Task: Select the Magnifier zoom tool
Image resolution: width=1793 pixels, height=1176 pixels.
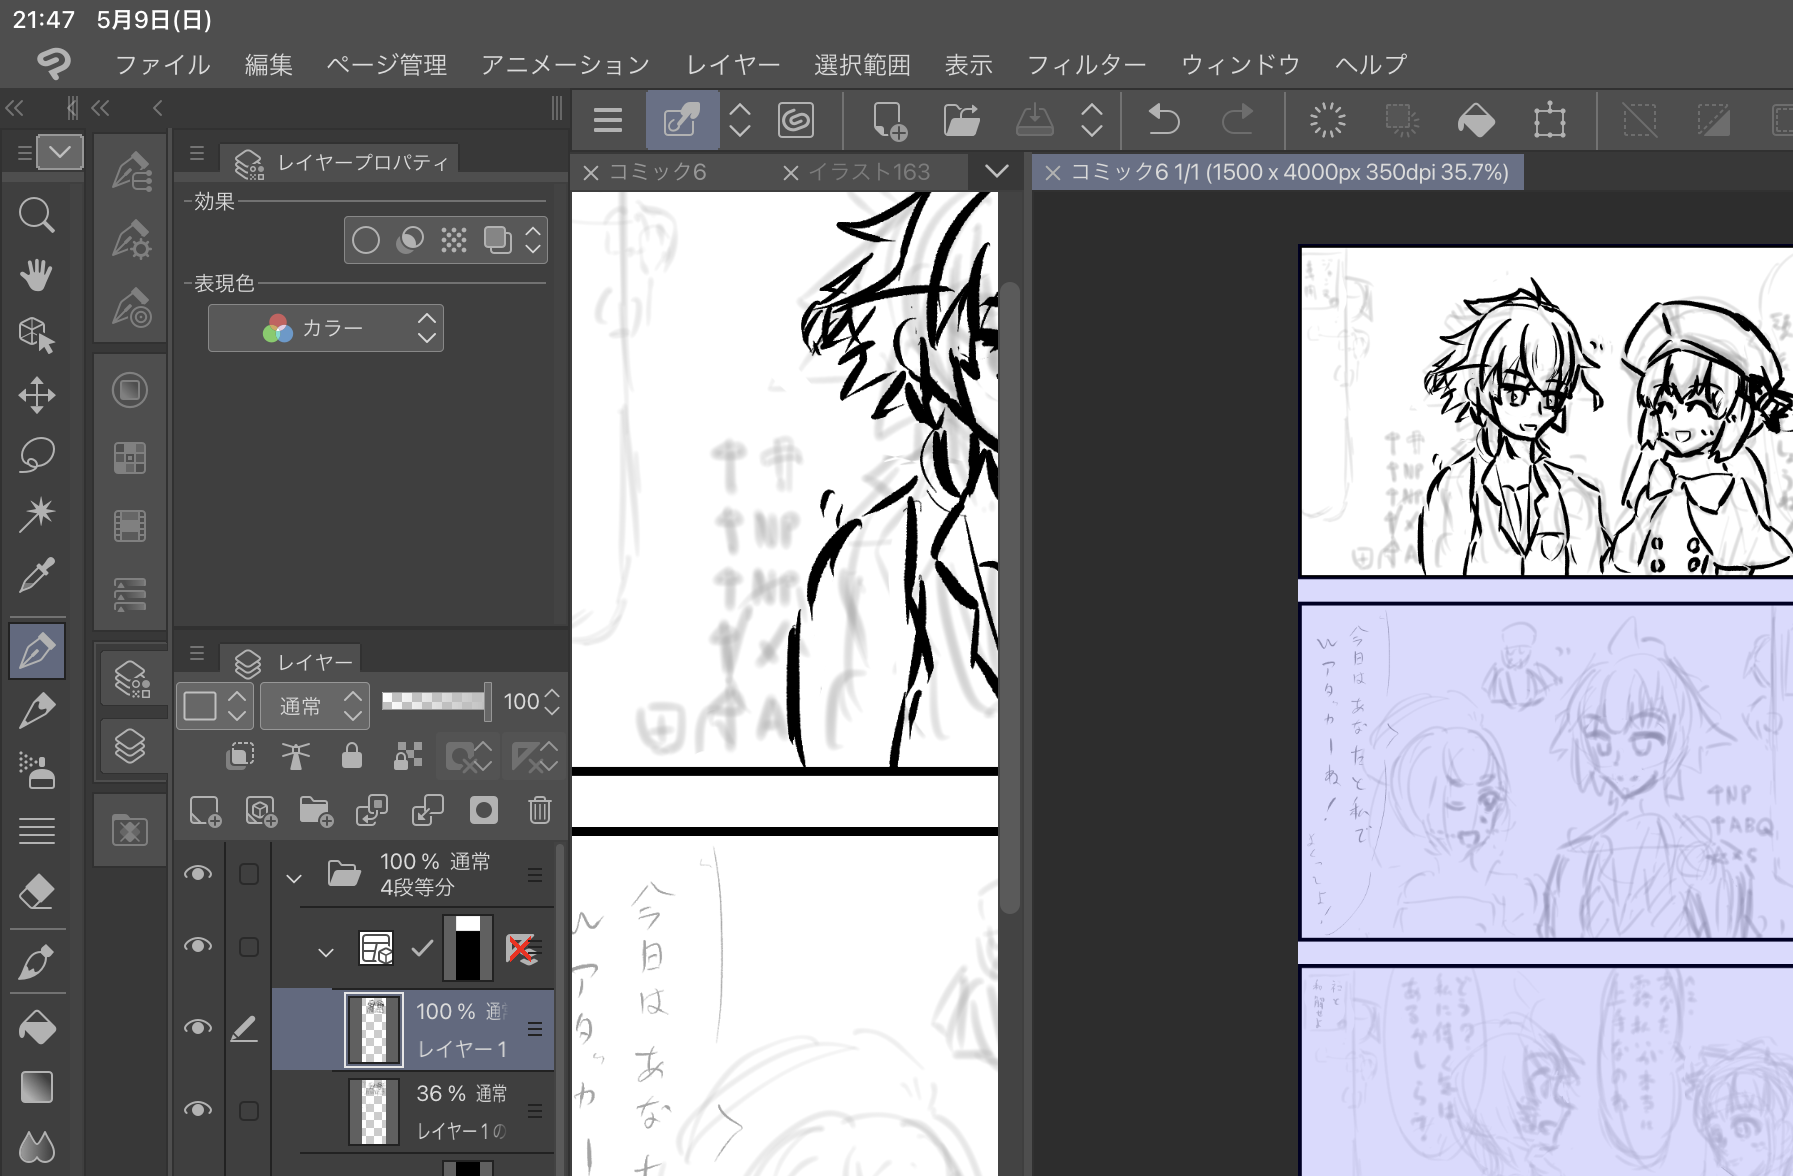Action: 36,215
